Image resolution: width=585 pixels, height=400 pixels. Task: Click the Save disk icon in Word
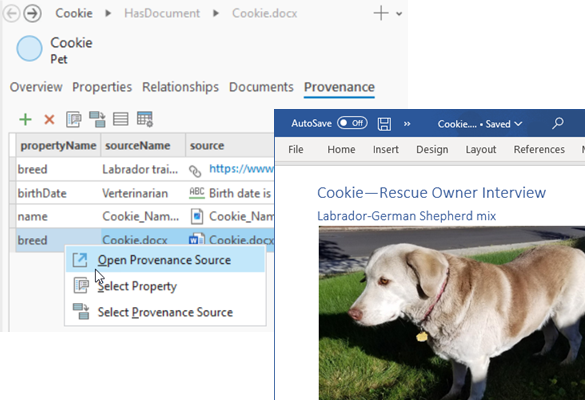384,124
